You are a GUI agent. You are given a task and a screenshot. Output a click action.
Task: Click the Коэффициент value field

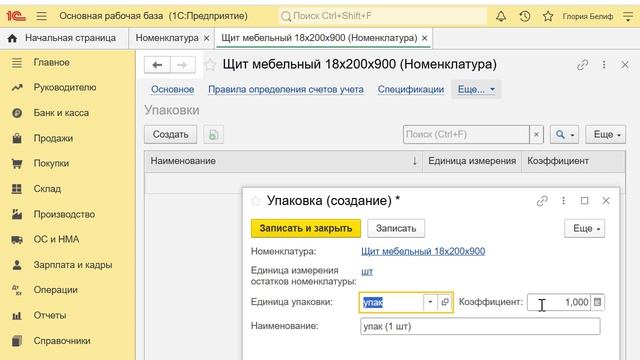(x=559, y=302)
